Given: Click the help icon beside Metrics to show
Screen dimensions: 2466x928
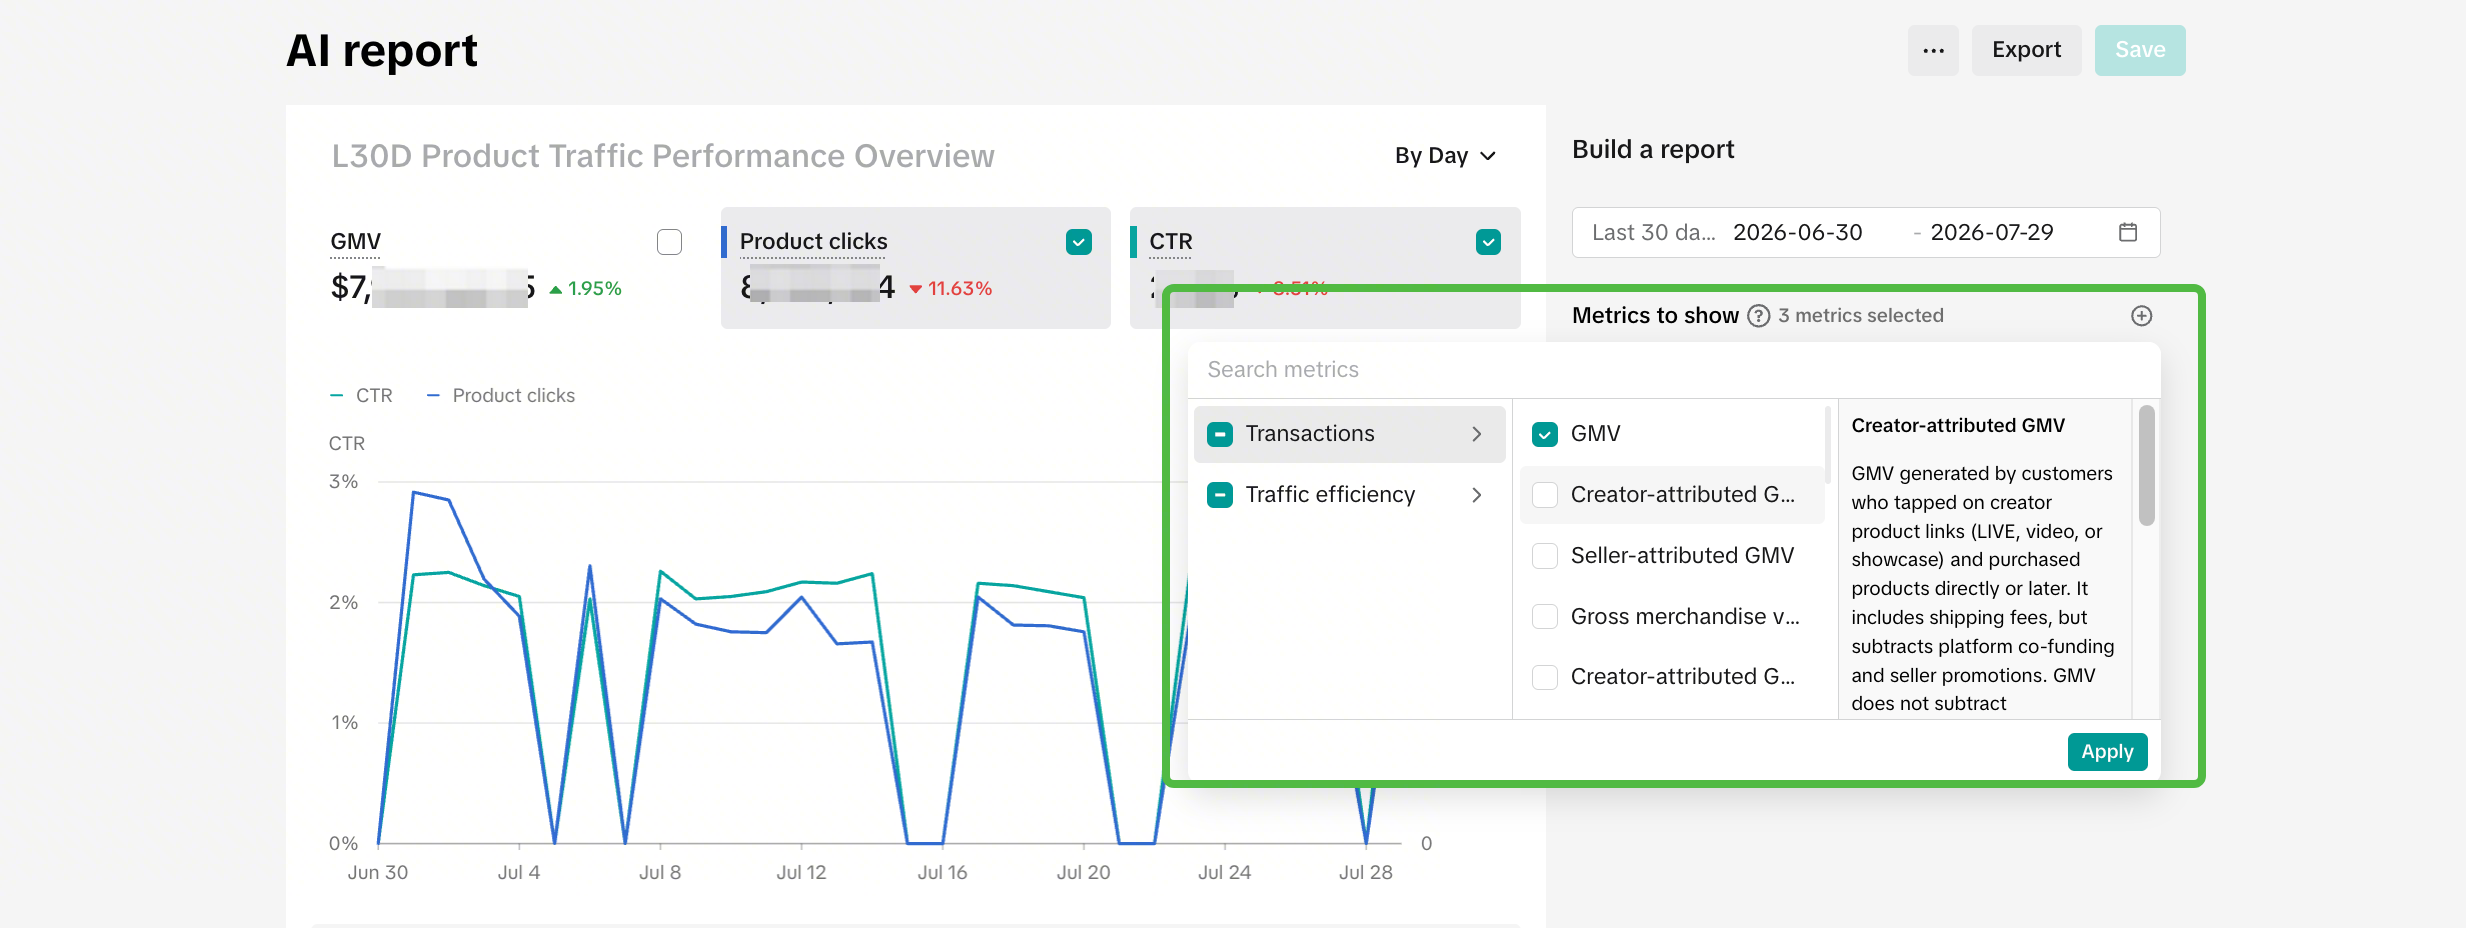Looking at the screenshot, I should coord(1758,316).
